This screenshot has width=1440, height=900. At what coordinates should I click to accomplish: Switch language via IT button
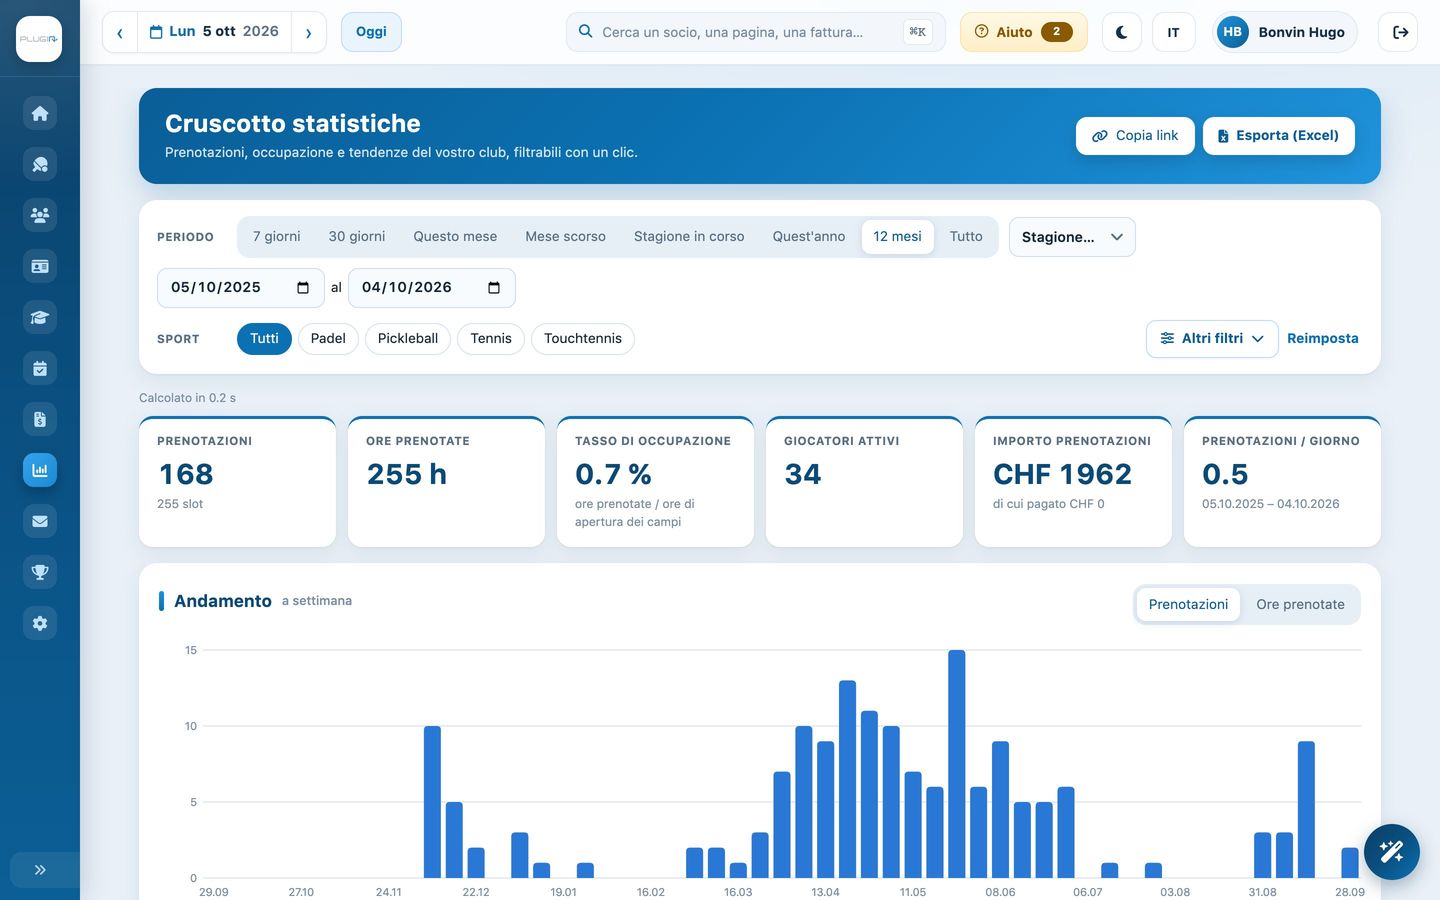coord(1173,32)
